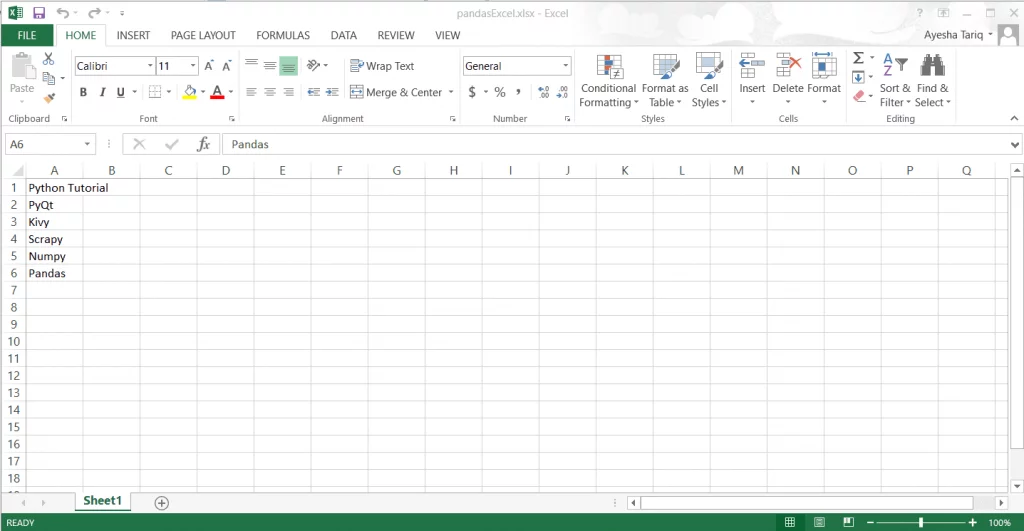Click the Fill down-arrow icon
This screenshot has width=1024, height=531.
859,78
